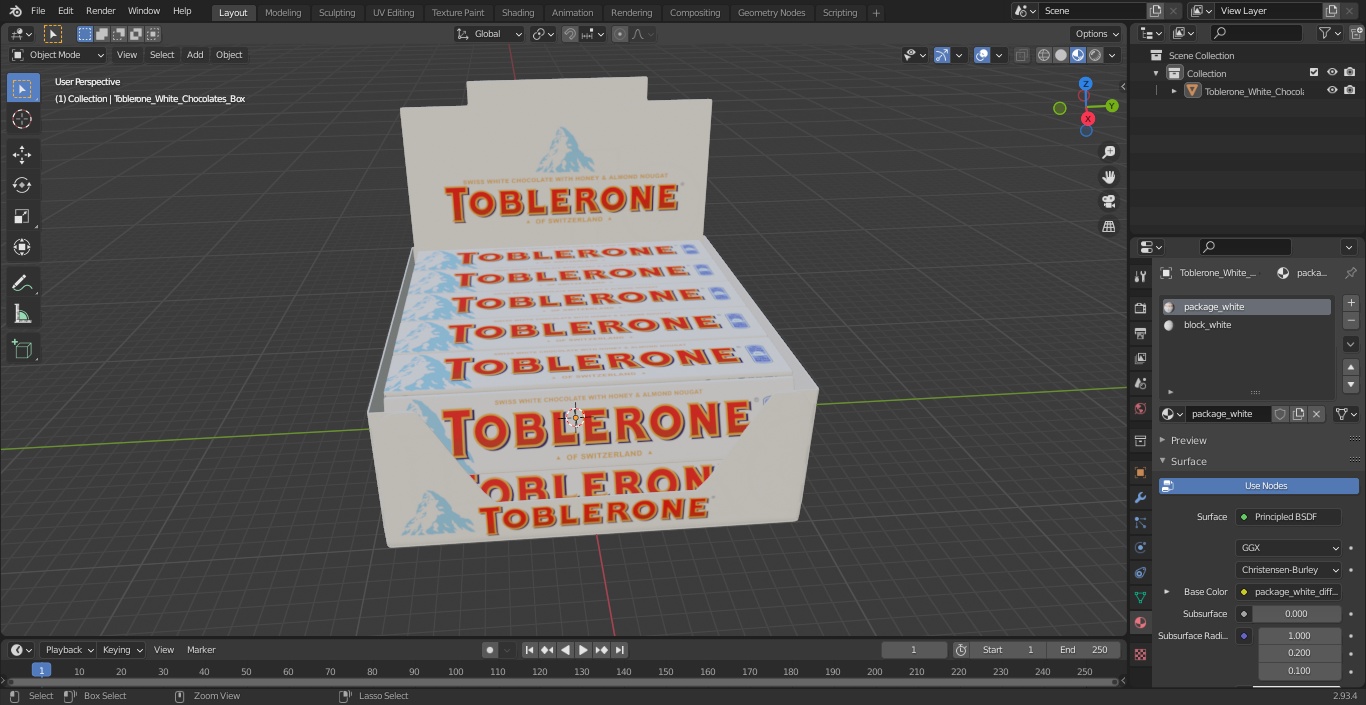Viewport: 1366px width, 705px height.
Task: Select the Add Cube tool
Action: [22, 350]
